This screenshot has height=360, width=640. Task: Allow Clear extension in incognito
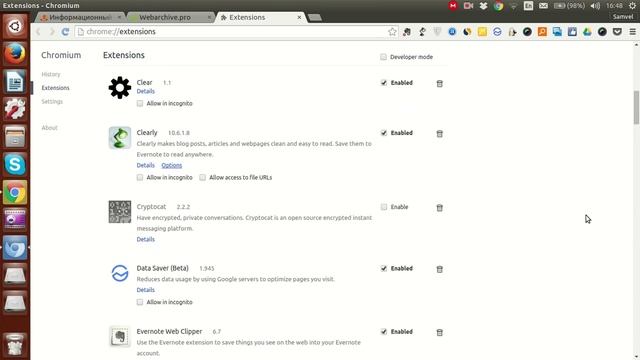click(140, 103)
